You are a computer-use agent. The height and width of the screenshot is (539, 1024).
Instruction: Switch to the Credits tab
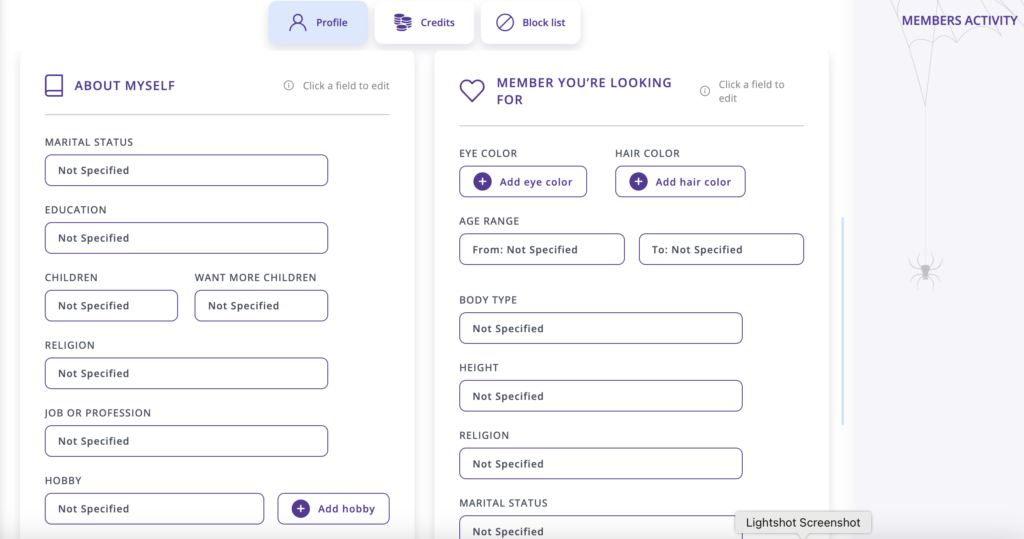point(424,23)
